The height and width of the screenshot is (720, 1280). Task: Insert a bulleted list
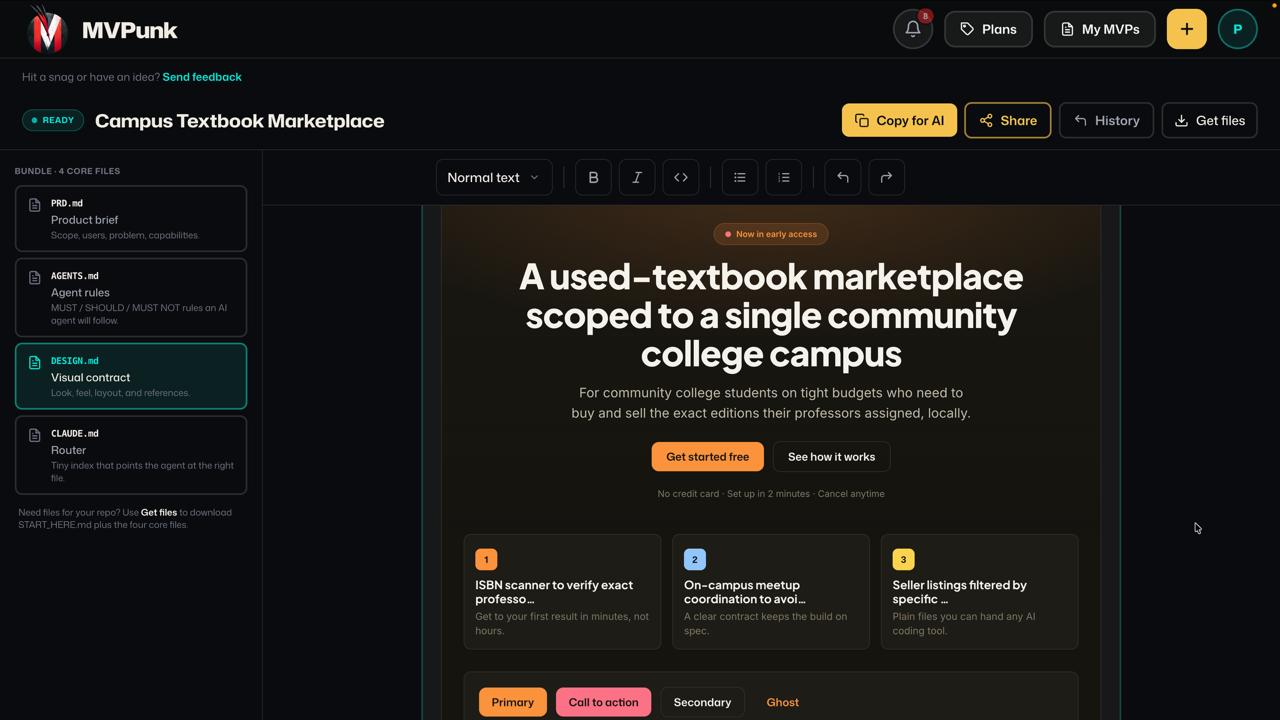click(740, 177)
